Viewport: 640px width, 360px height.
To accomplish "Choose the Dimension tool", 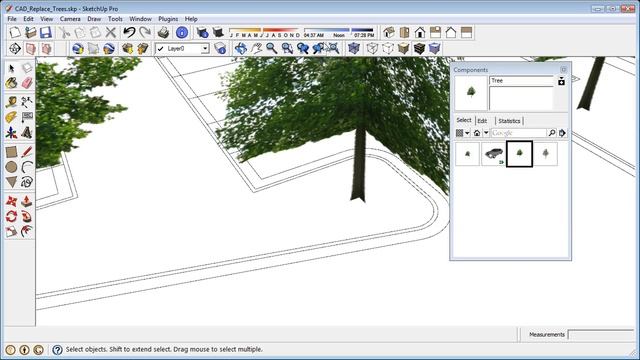I will 27,102.
